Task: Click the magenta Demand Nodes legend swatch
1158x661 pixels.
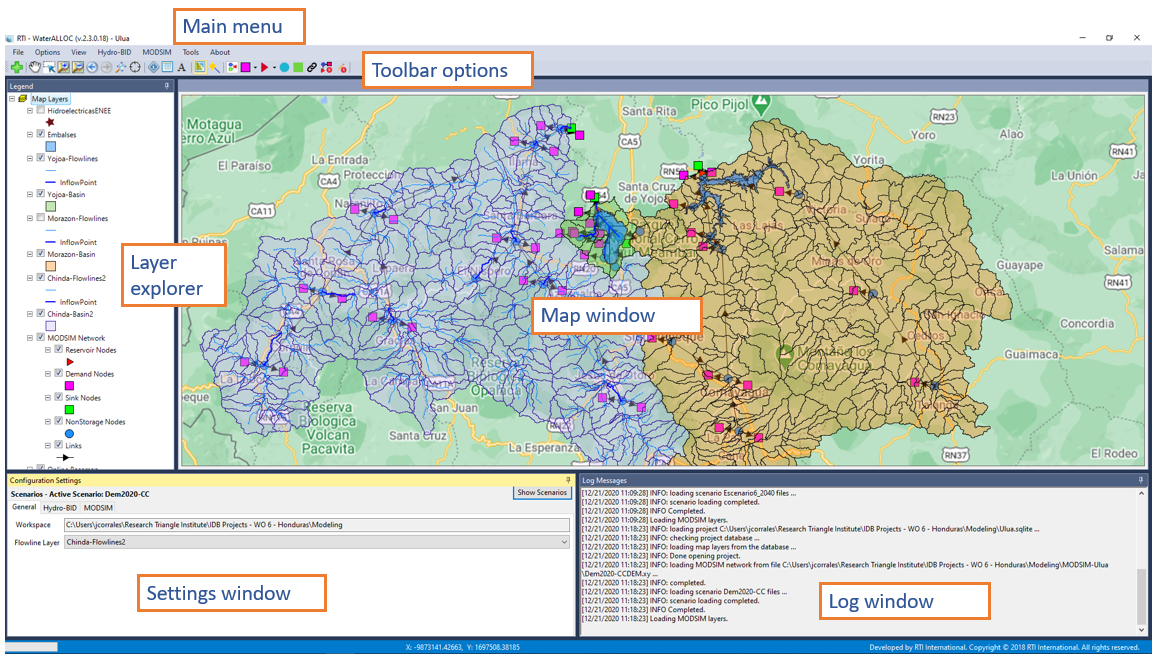Action: click(x=69, y=385)
